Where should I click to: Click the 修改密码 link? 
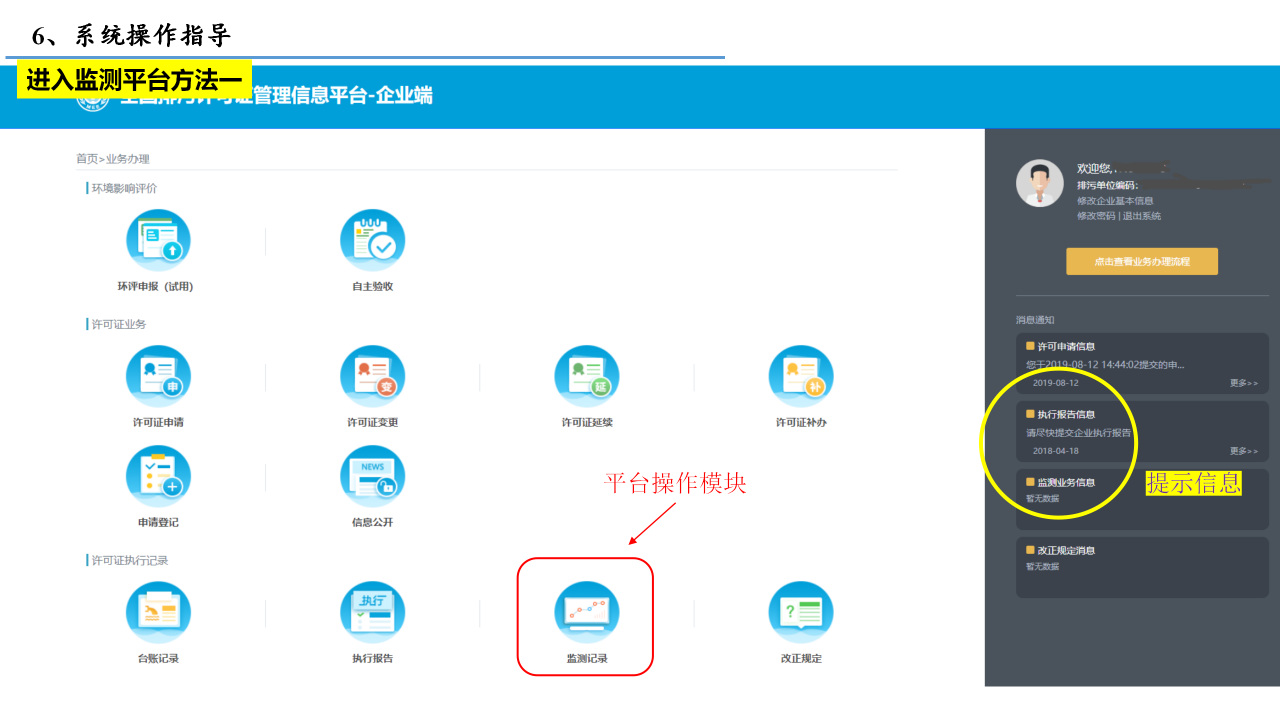click(1095, 216)
